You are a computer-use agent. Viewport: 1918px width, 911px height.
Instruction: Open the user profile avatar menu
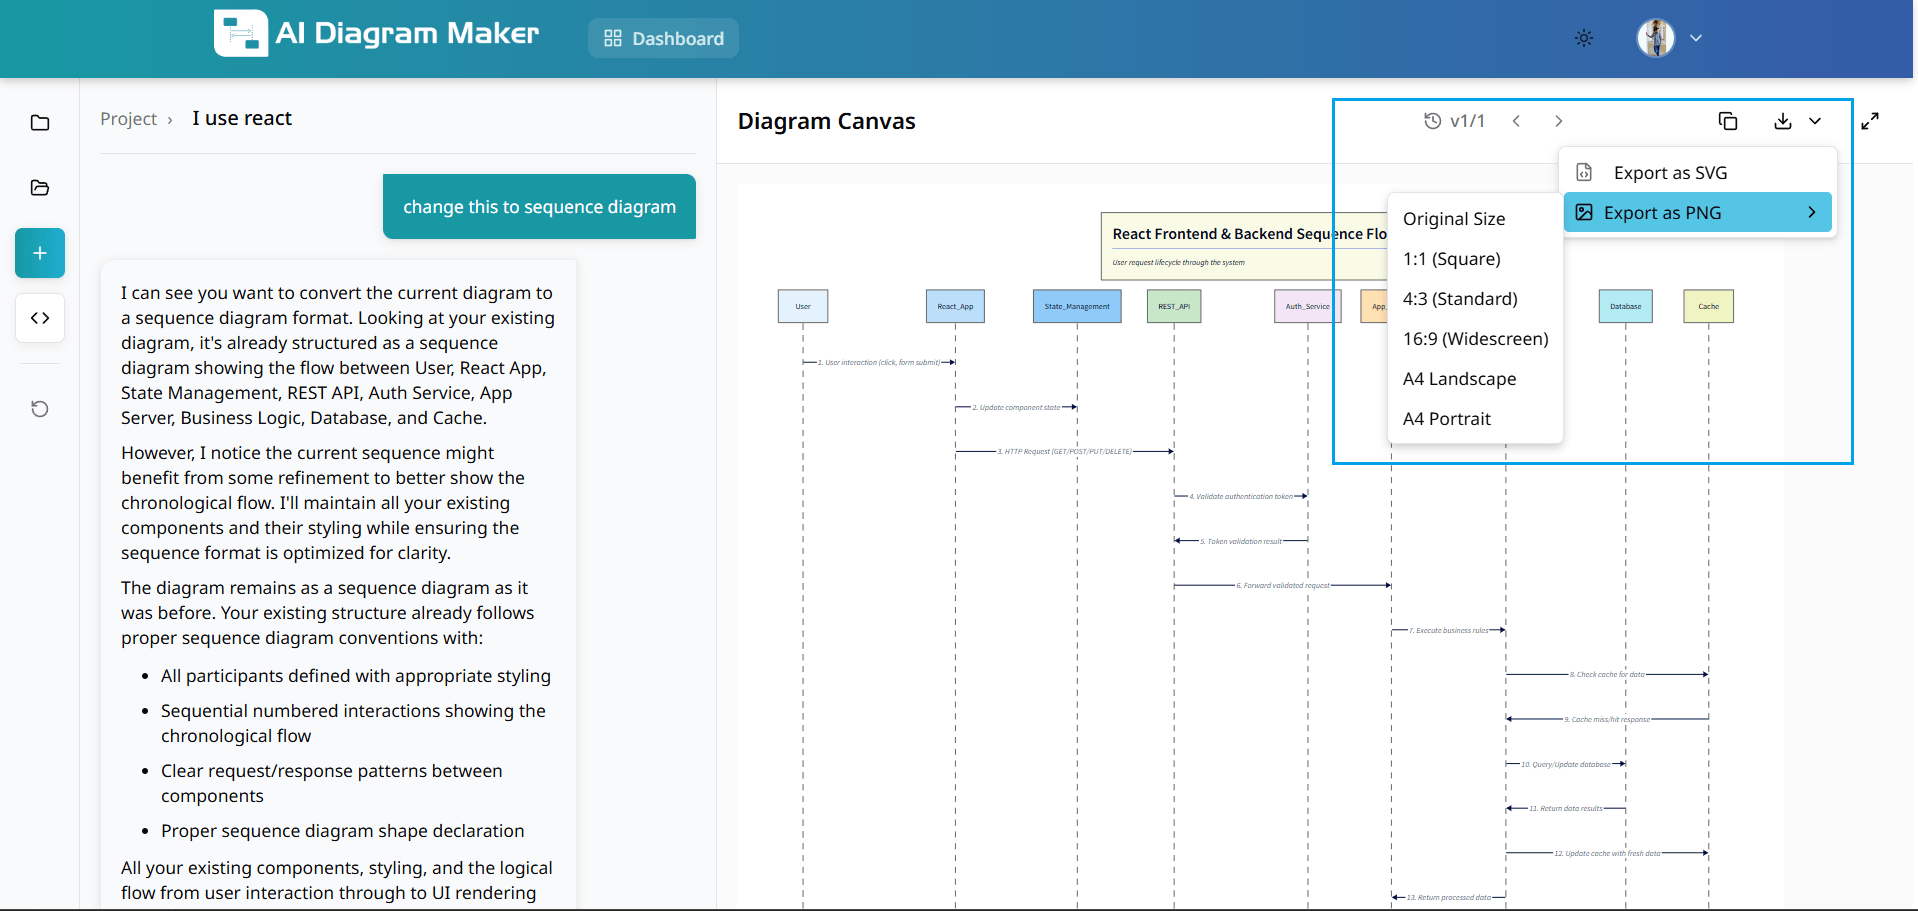[1656, 38]
